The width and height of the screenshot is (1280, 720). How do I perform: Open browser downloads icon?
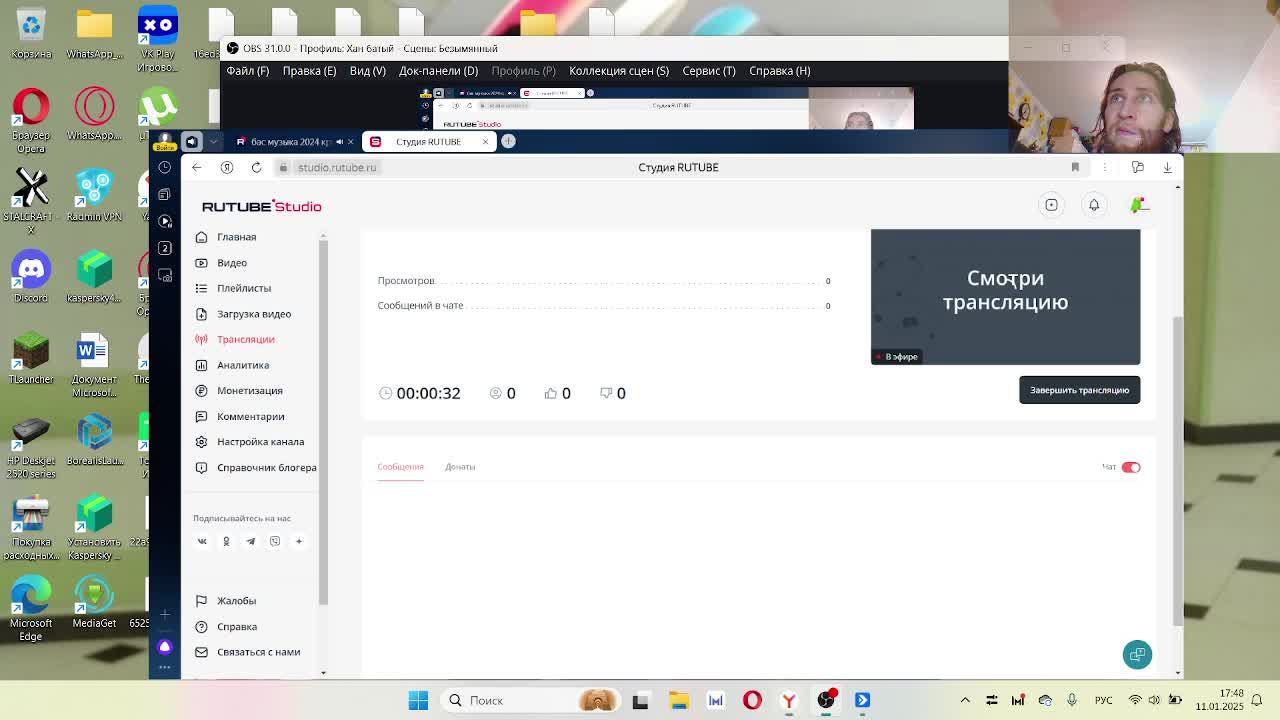1167,167
